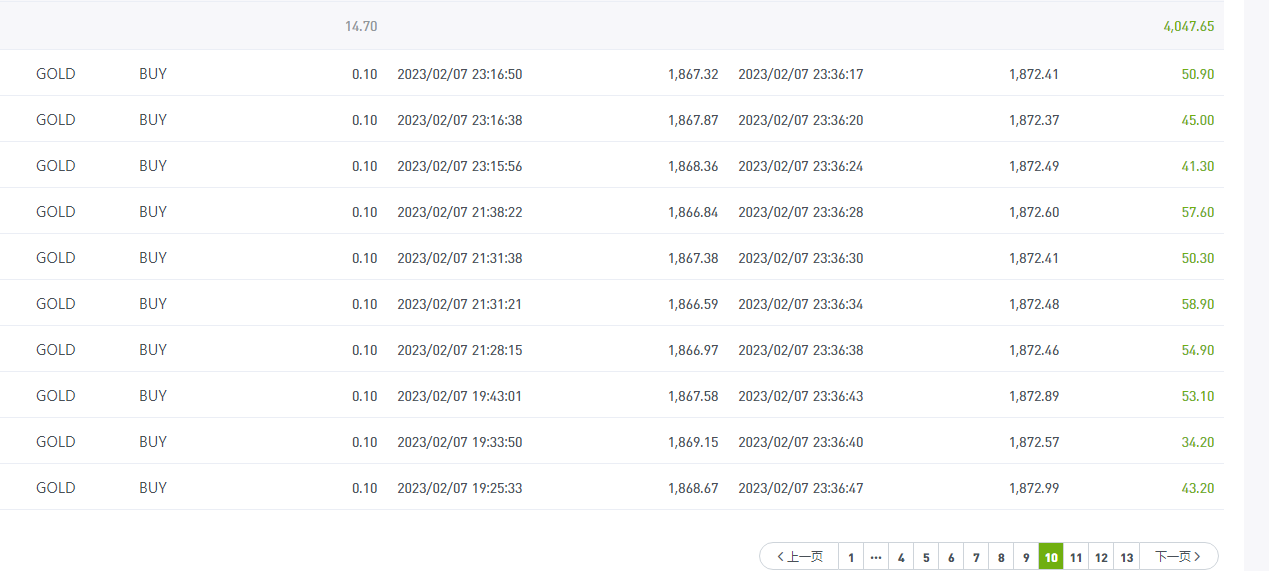This screenshot has height=571, width=1269.
Task: Click close price 1,872.37
Action: (x=1034, y=120)
